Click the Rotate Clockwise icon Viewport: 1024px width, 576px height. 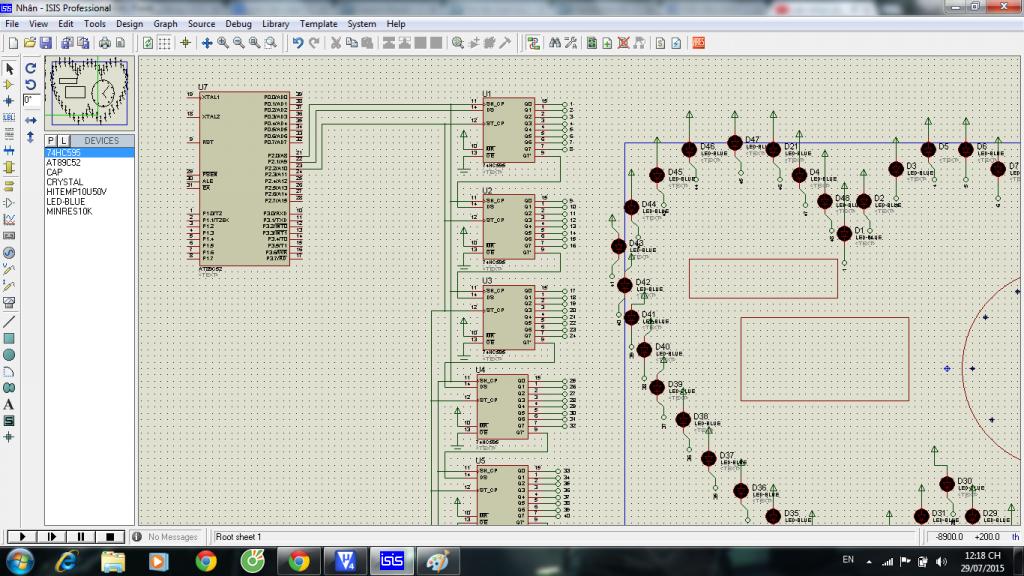[x=31, y=69]
